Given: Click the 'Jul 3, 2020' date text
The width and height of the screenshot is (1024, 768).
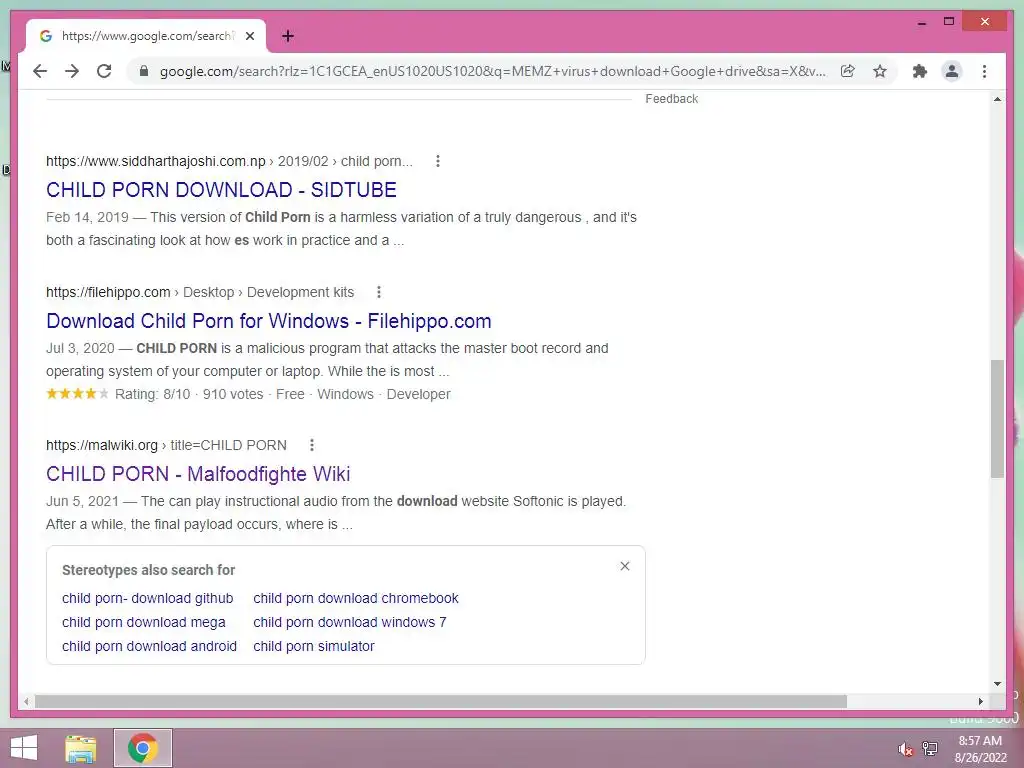Looking at the screenshot, I should (80, 348).
